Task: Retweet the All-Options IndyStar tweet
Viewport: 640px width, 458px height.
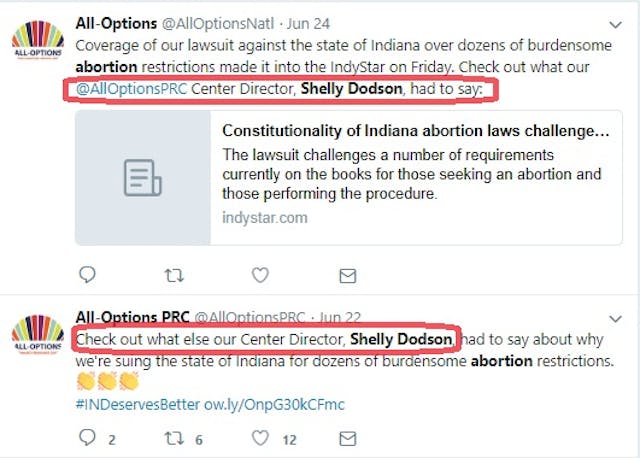Action: tap(173, 274)
